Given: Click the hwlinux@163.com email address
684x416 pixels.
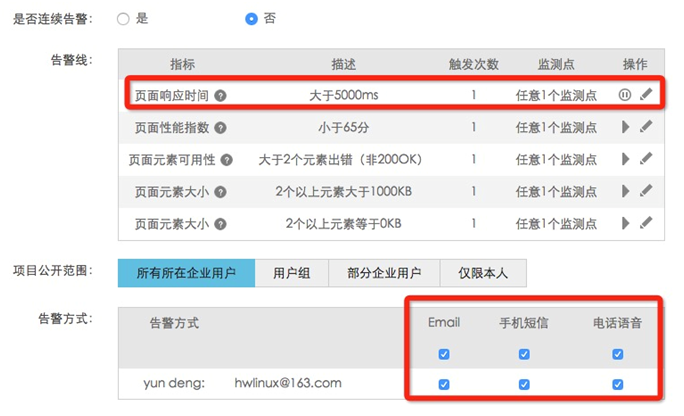Looking at the screenshot, I should [x=288, y=383].
